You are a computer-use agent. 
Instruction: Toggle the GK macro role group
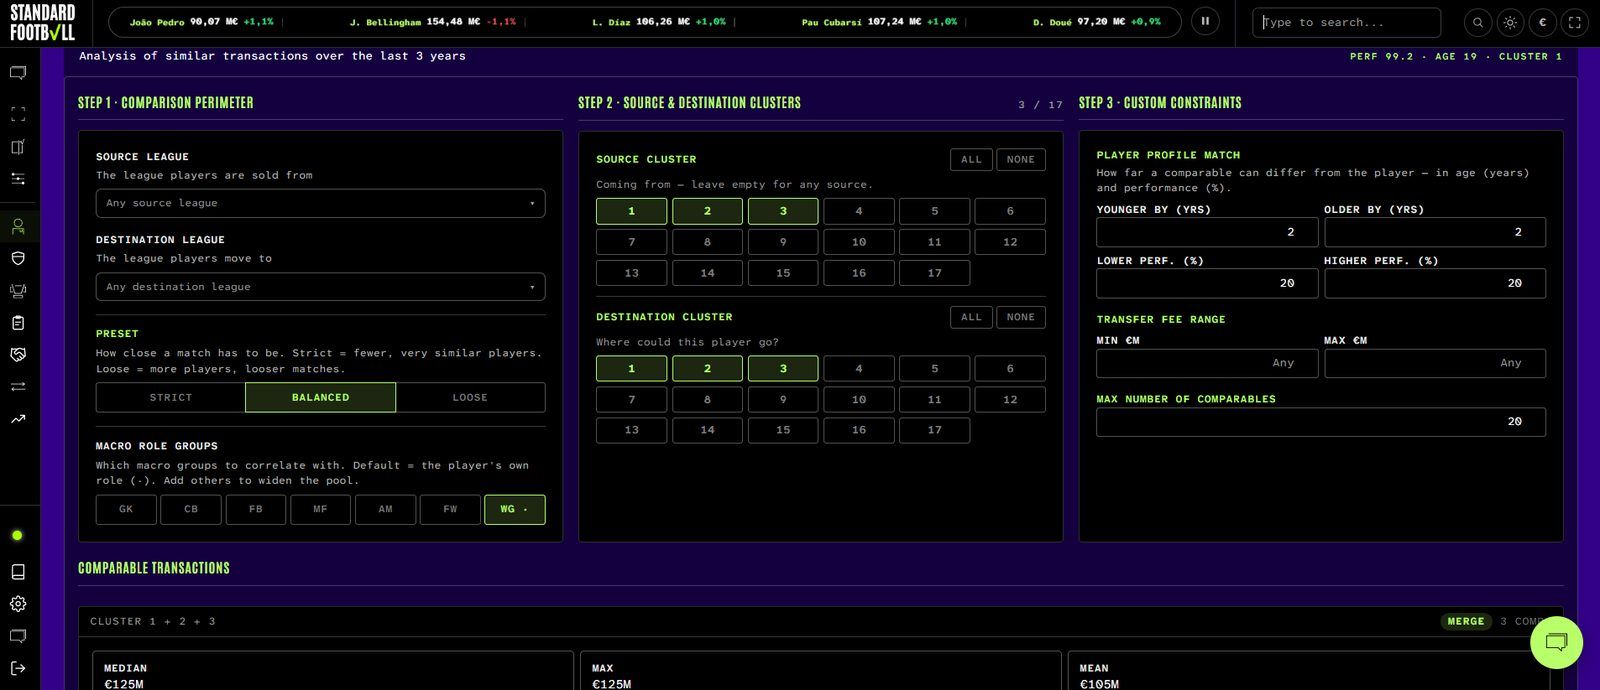126,509
